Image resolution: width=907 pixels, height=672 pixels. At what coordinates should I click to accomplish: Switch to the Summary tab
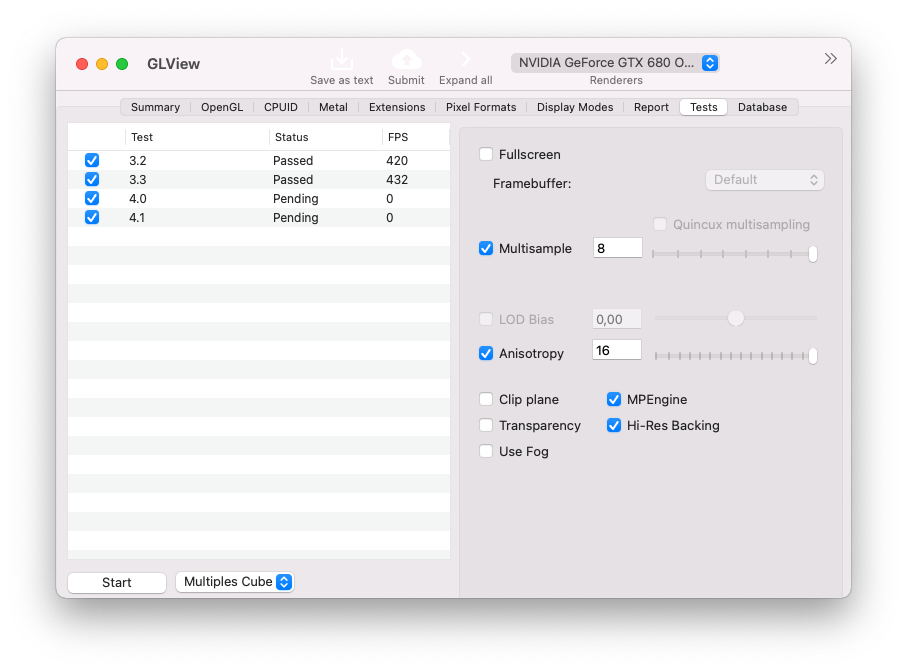coord(155,107)
